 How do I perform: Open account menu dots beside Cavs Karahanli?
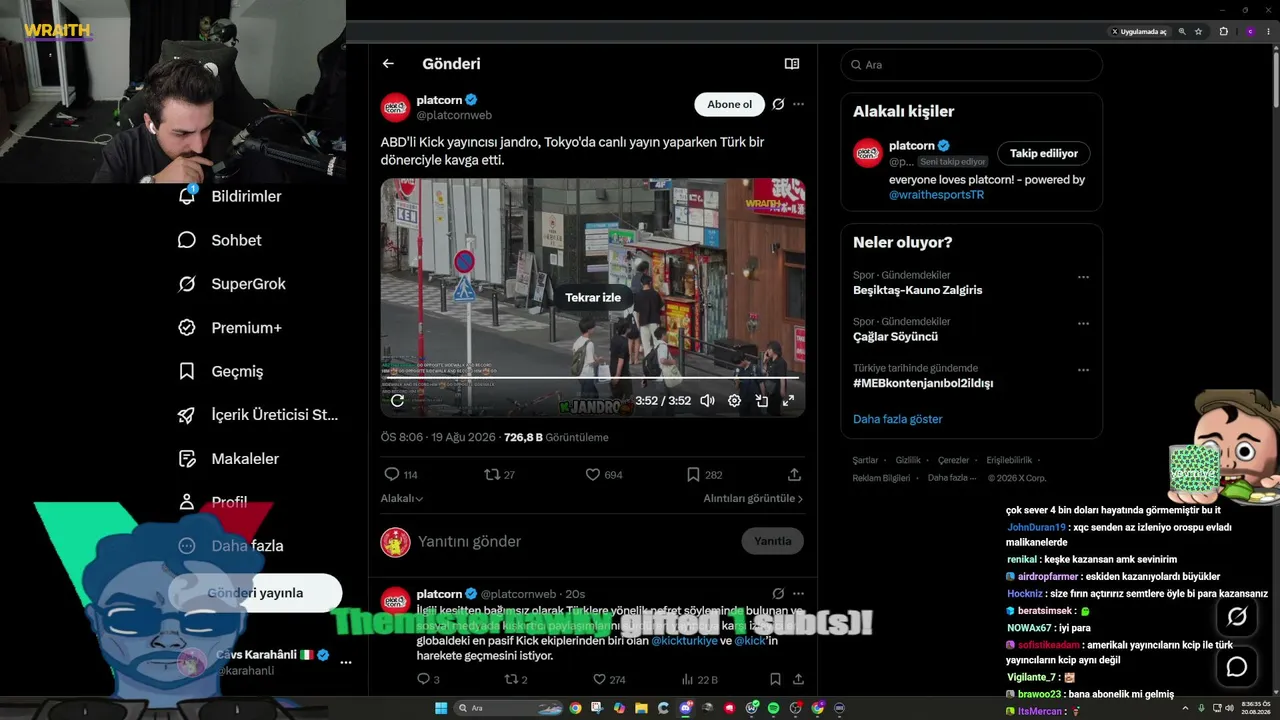point(346,662)
